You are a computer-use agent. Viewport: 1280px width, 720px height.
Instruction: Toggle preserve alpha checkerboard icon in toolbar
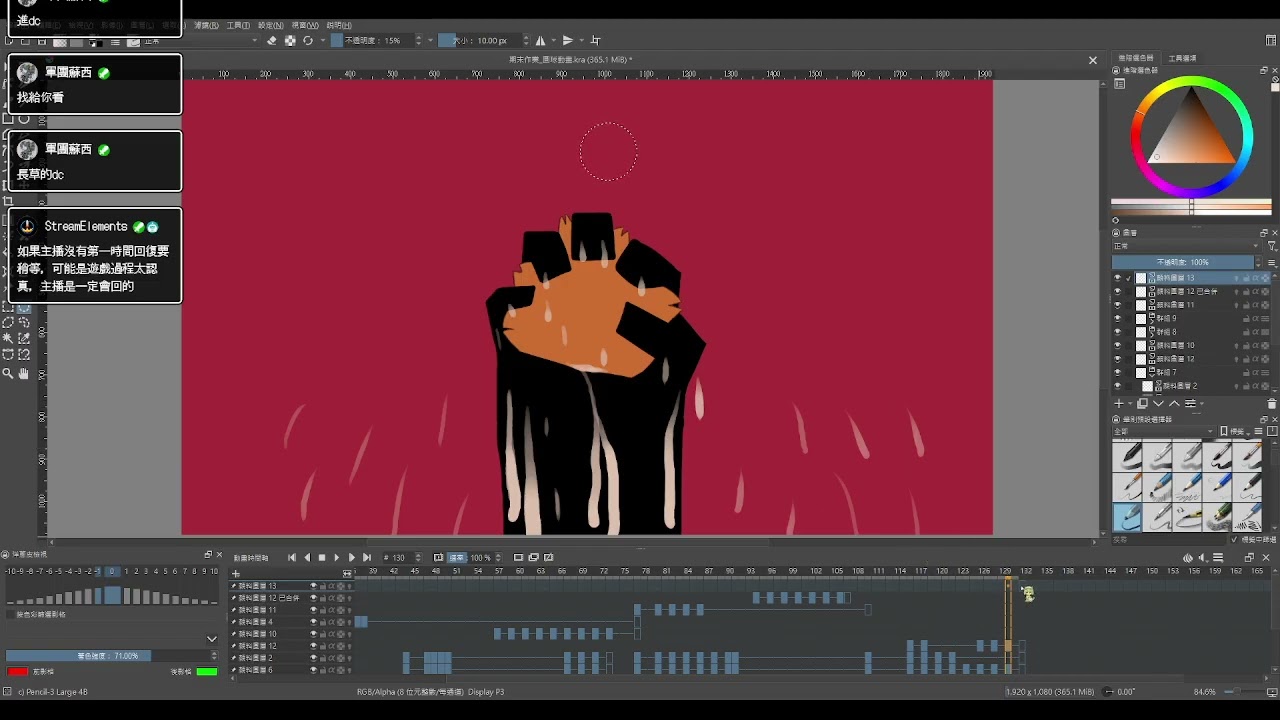click(290, 41)
